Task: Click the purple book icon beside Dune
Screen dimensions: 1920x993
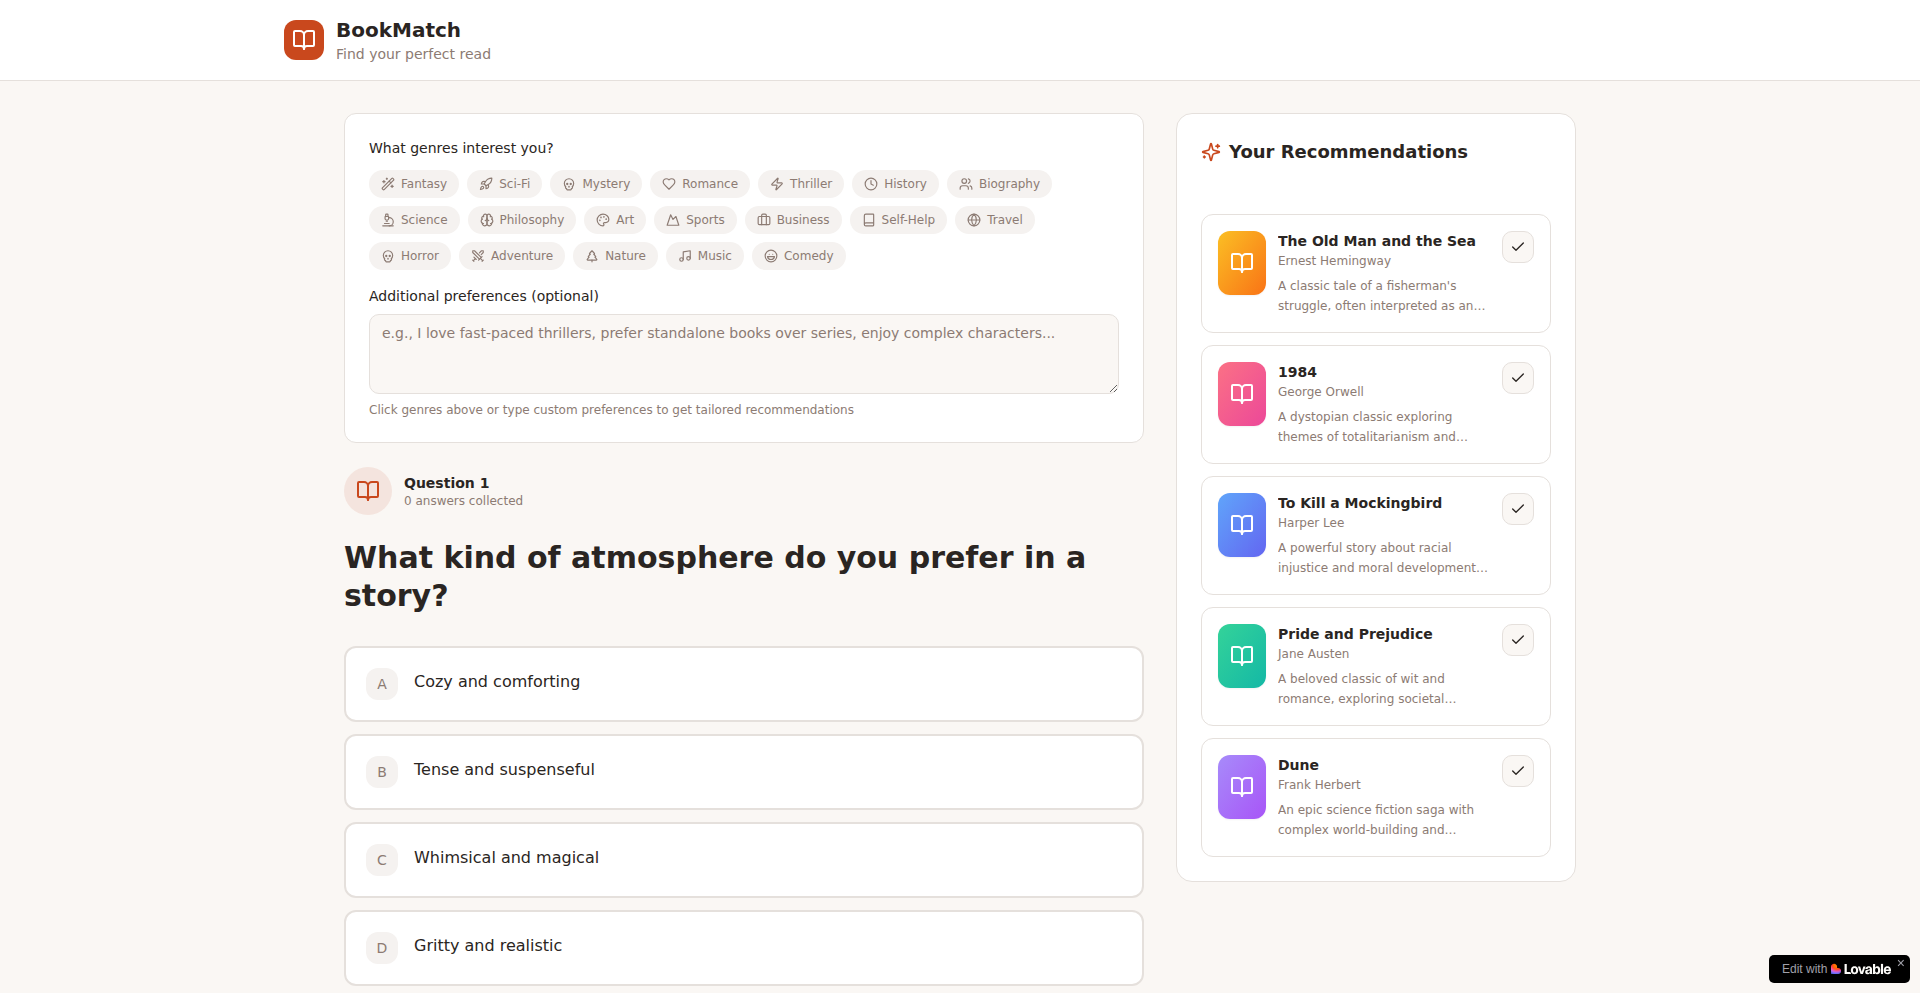Action: pyautogui.click(x=1241, y=787)
